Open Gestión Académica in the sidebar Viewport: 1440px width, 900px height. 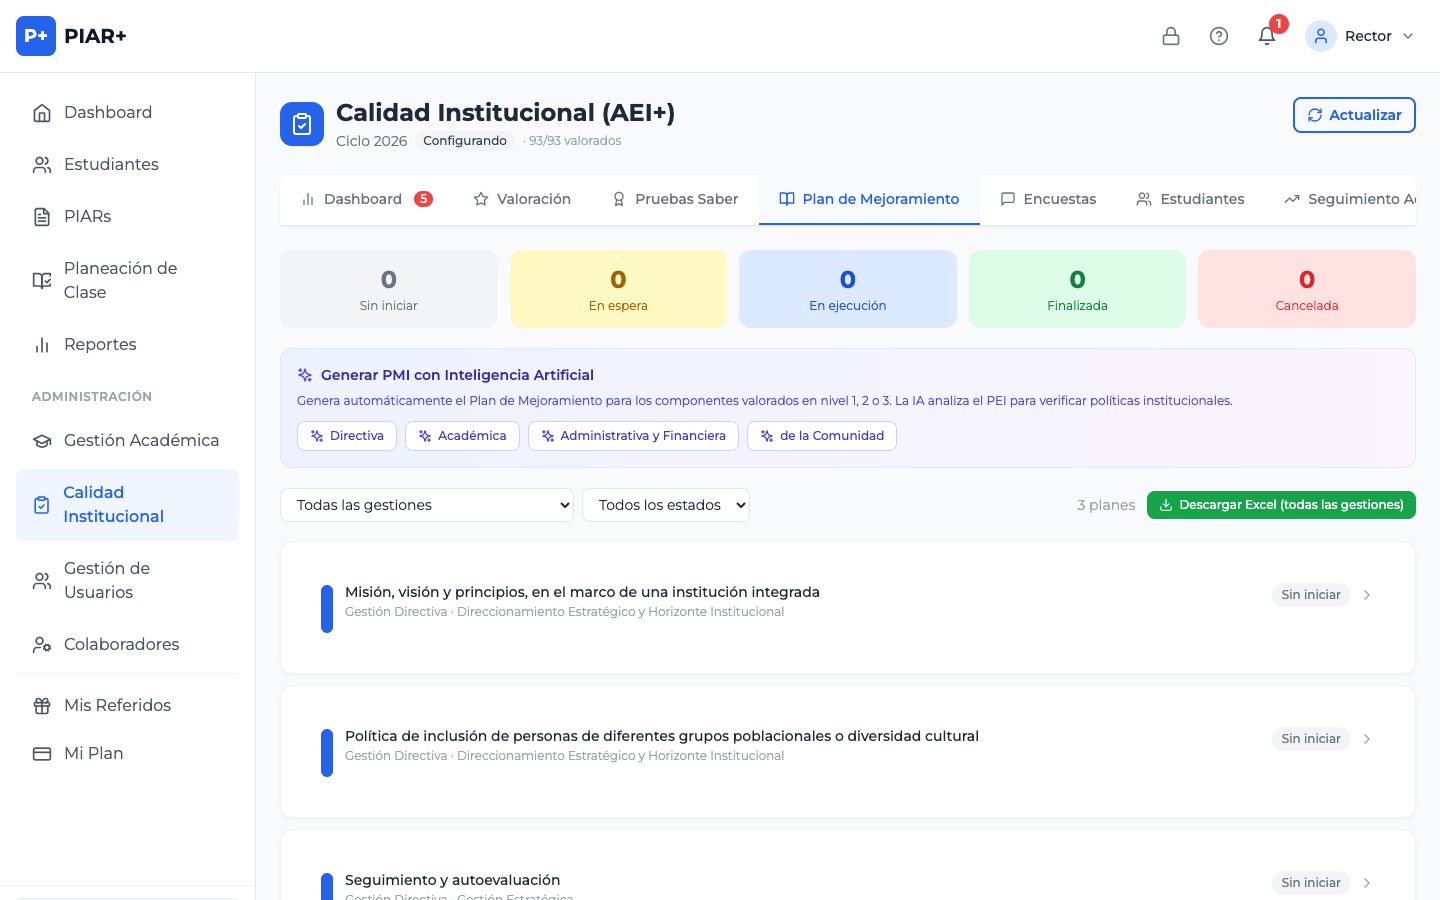click(128, 440)
